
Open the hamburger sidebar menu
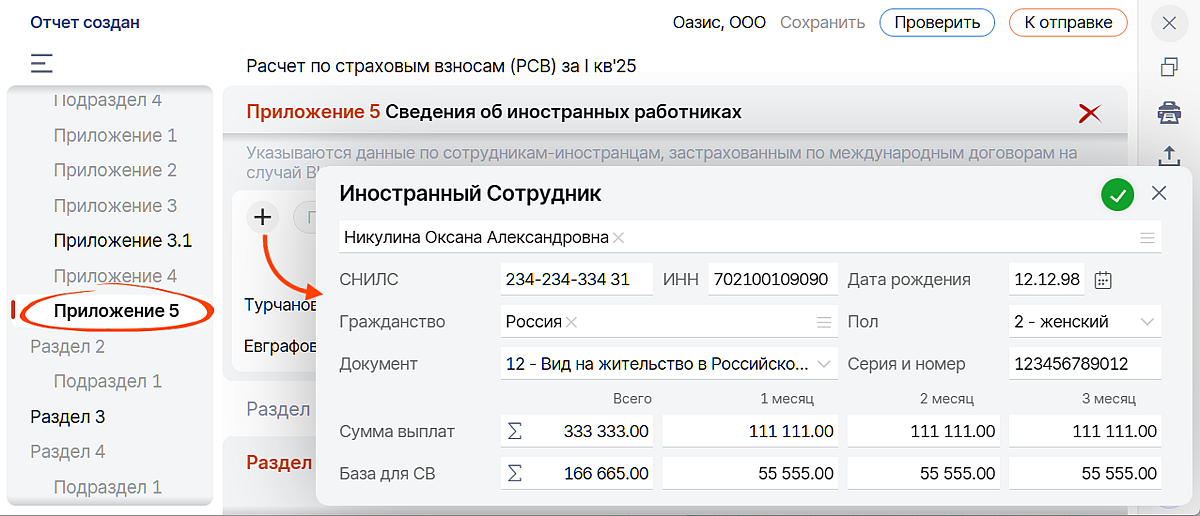point(41,64)
